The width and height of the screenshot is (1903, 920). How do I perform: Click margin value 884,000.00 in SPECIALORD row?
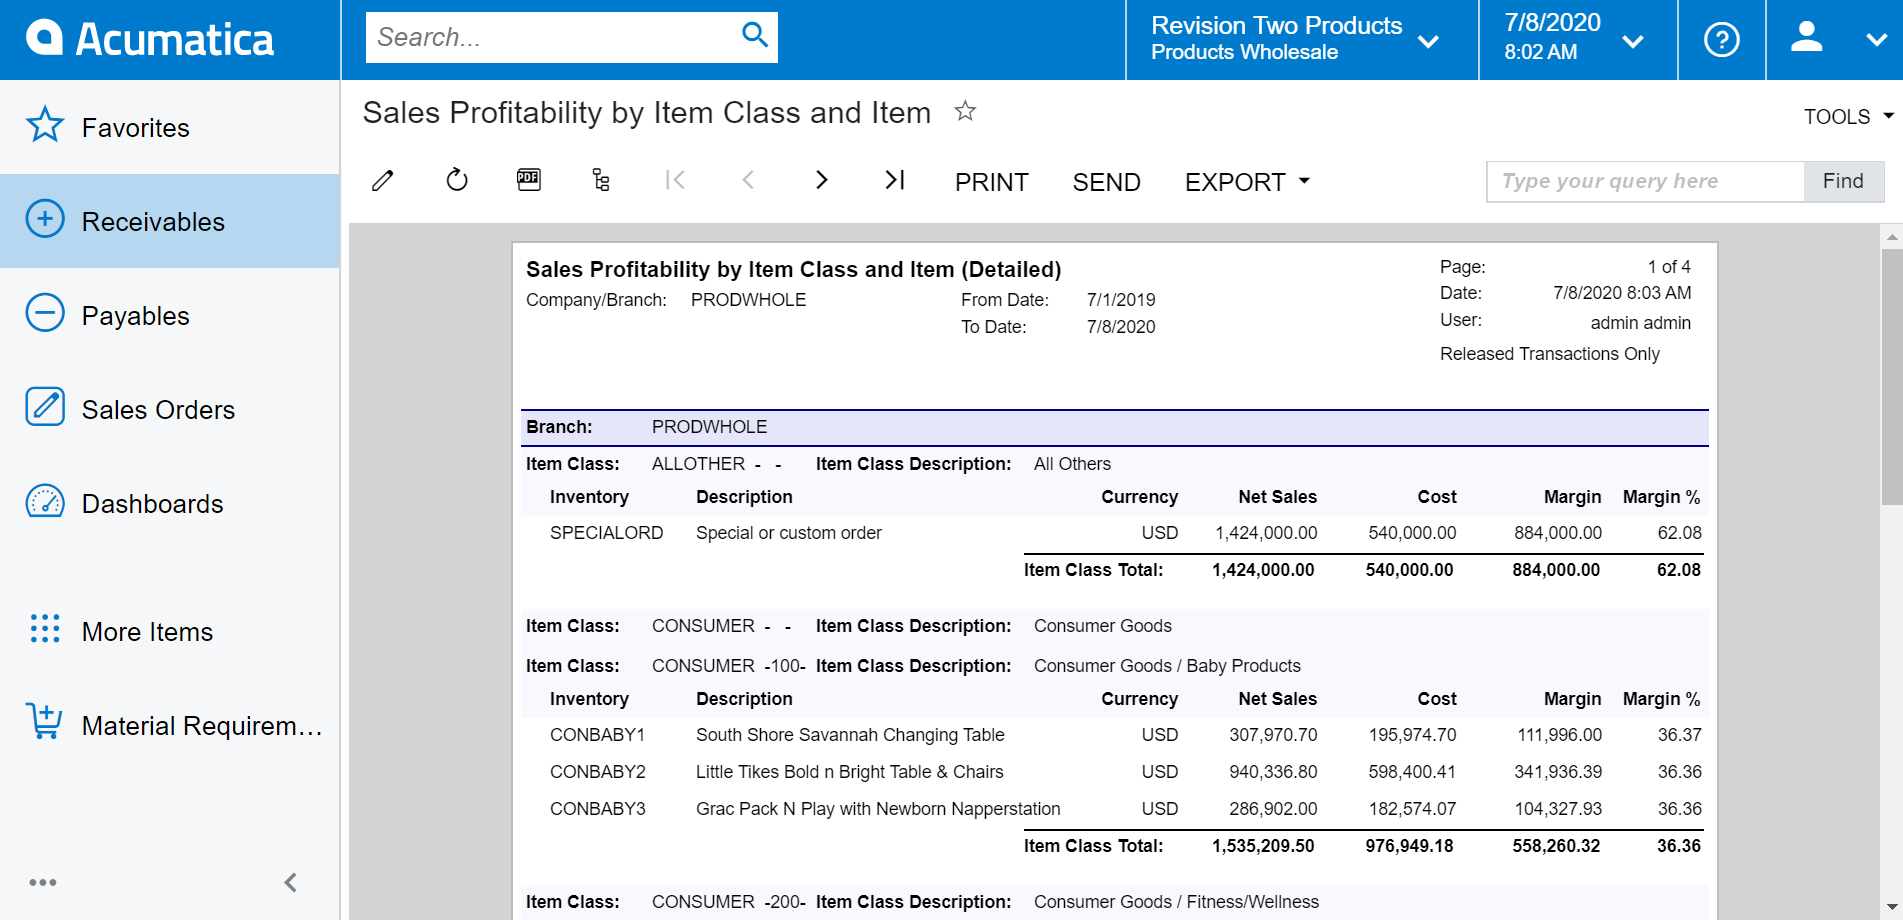[x=1557, y=533]
